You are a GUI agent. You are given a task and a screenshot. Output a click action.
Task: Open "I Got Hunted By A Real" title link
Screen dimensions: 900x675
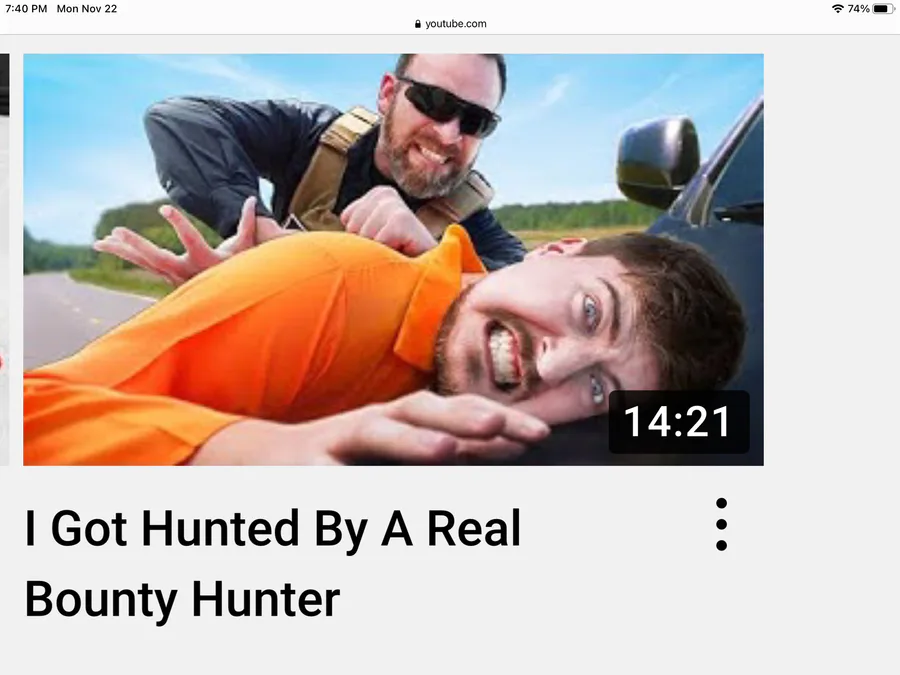point(273,529)
